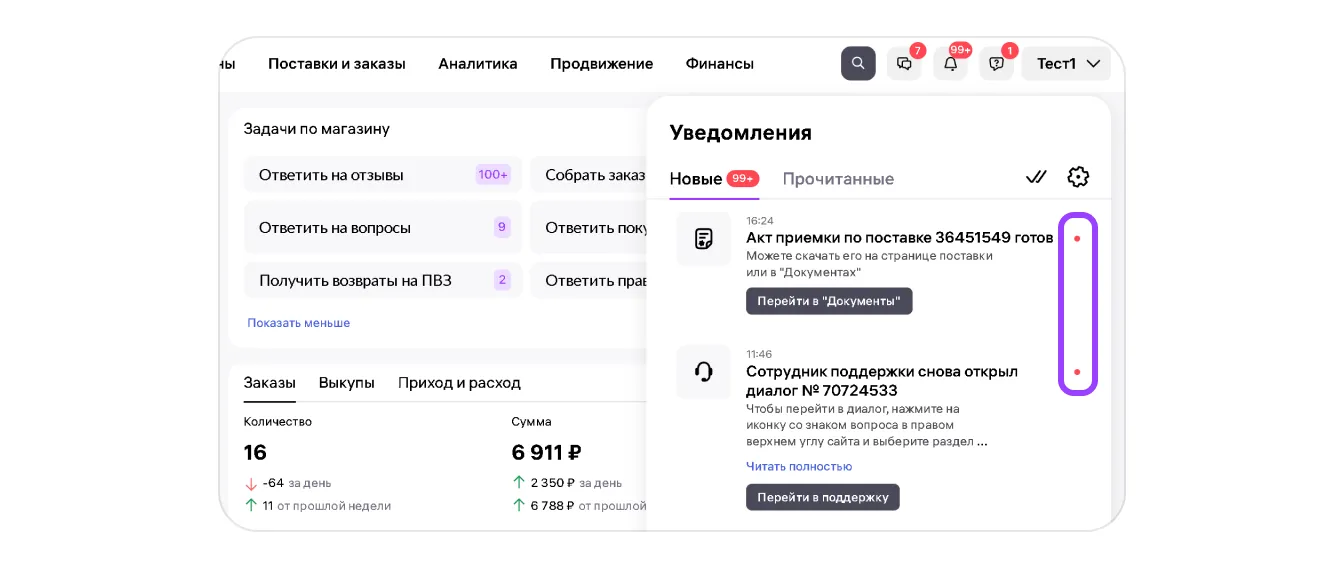Switch to the Прочитанные tab

point(838,179)
